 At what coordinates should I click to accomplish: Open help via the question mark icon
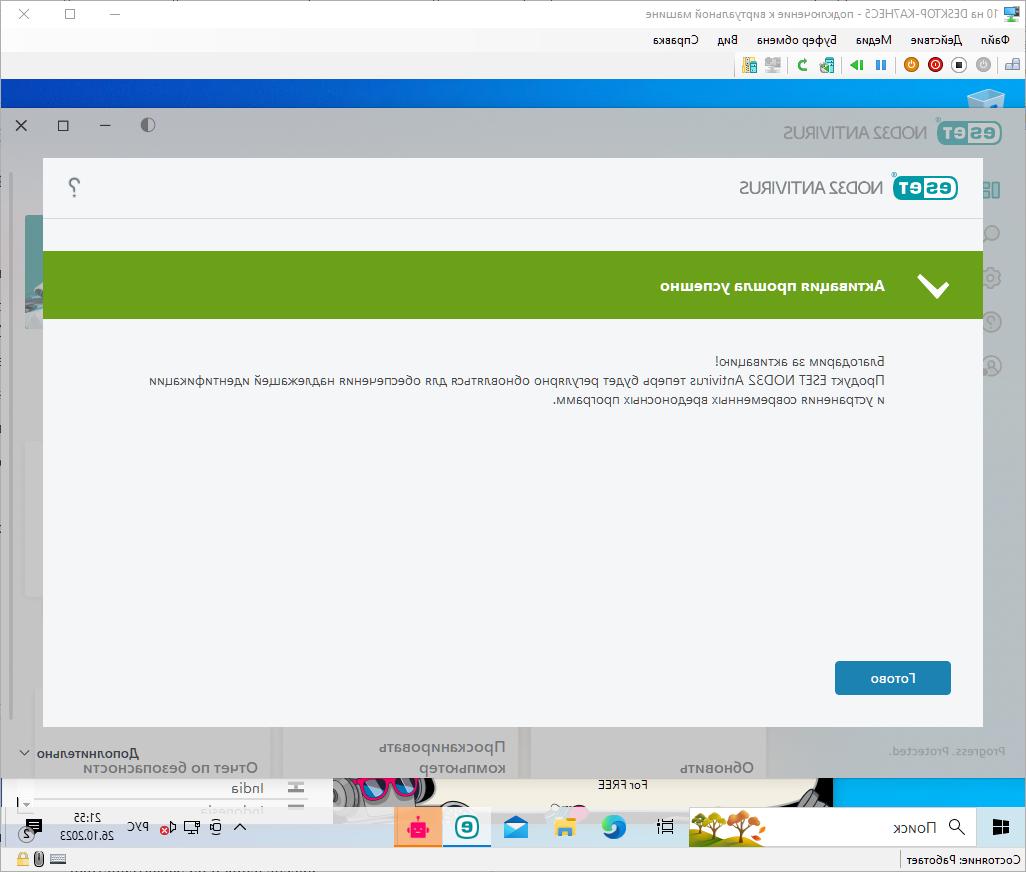coord(74,187)
